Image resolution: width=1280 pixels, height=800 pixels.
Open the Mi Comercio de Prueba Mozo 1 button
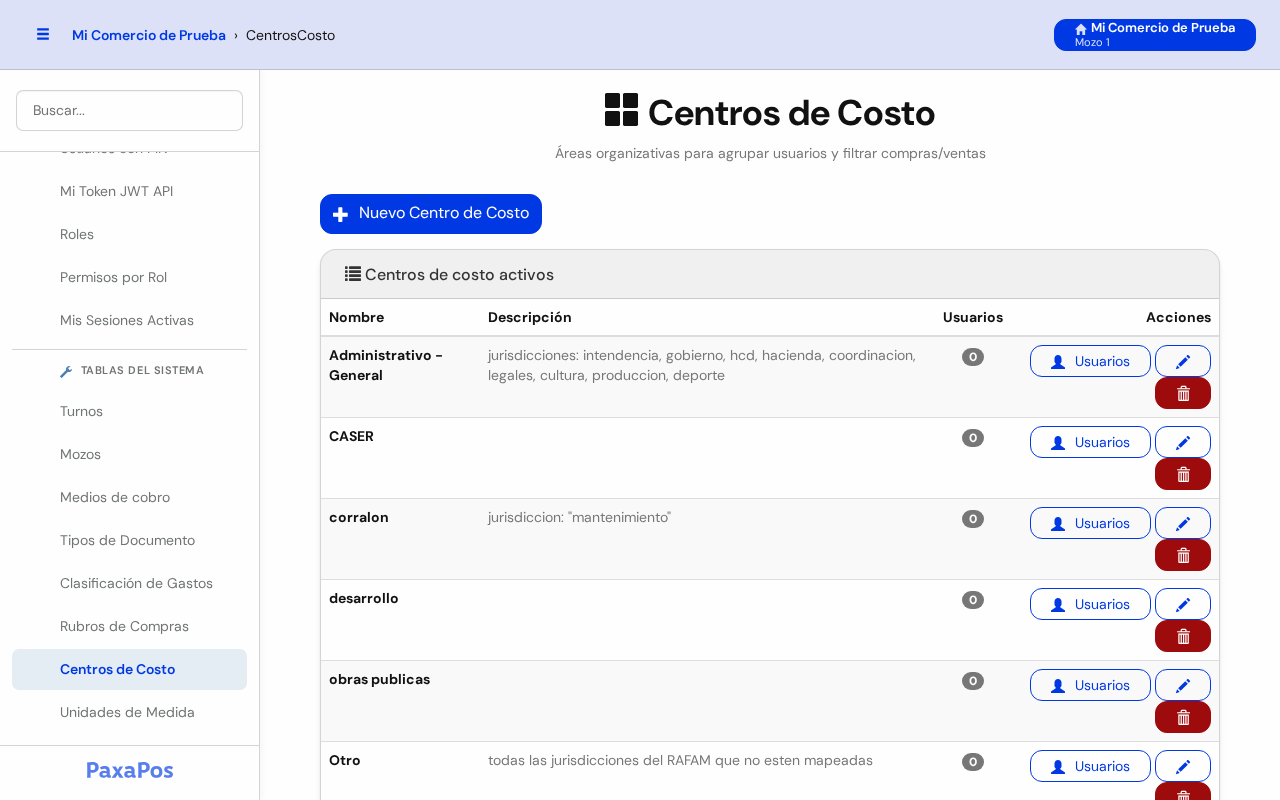click(x=1155, y=35)
